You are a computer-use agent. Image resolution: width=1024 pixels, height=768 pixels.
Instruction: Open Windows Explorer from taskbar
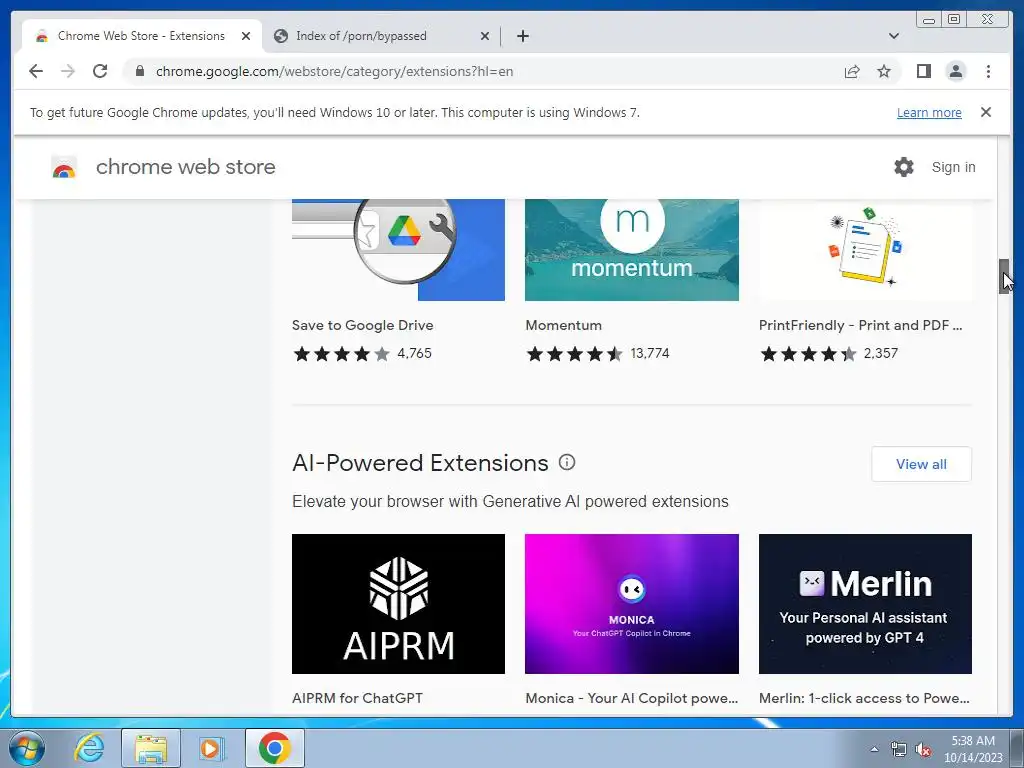pos(151,748)
